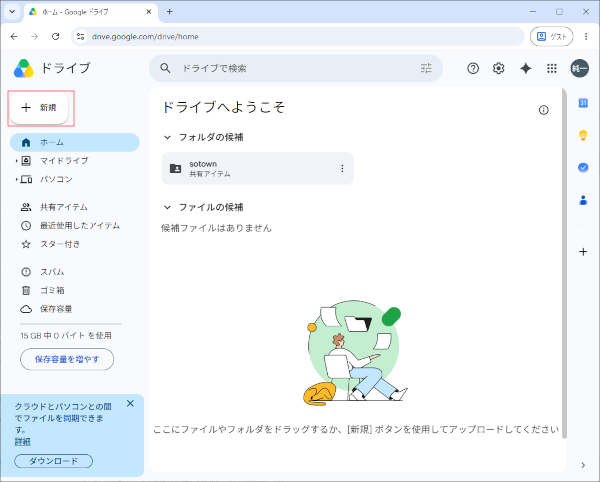600x482 pixels.
Task: Open the site information icon in address bar
Action: 80,36
